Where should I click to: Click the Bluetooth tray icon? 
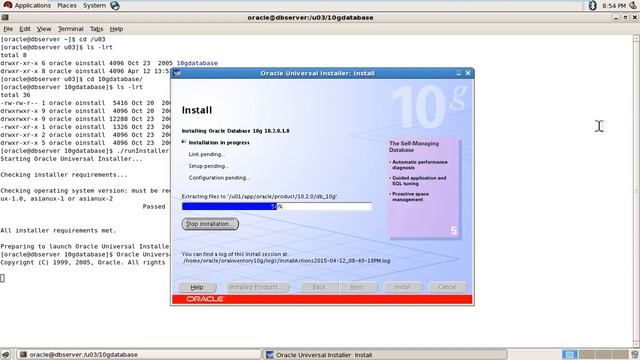tap(593, 5)
